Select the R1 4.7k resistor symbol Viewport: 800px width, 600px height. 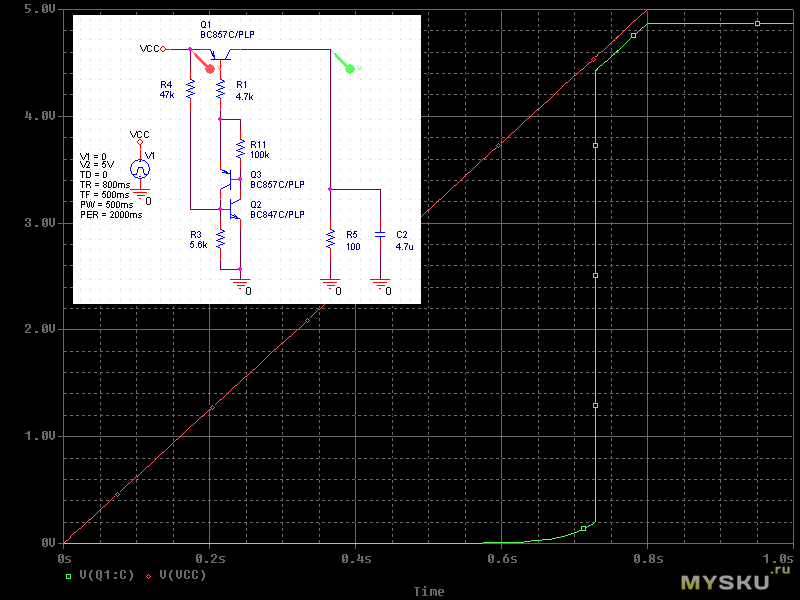(x=220, y=90)
